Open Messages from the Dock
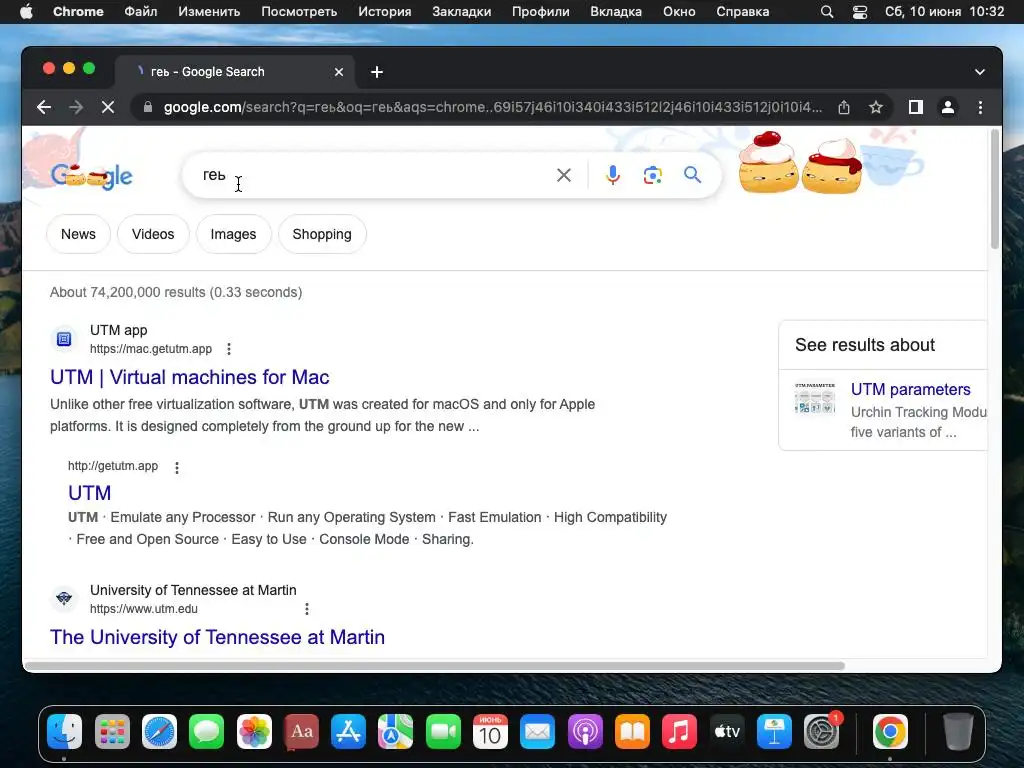The width and height of the screenshot is (1024, 768). (x=206, y=731)
